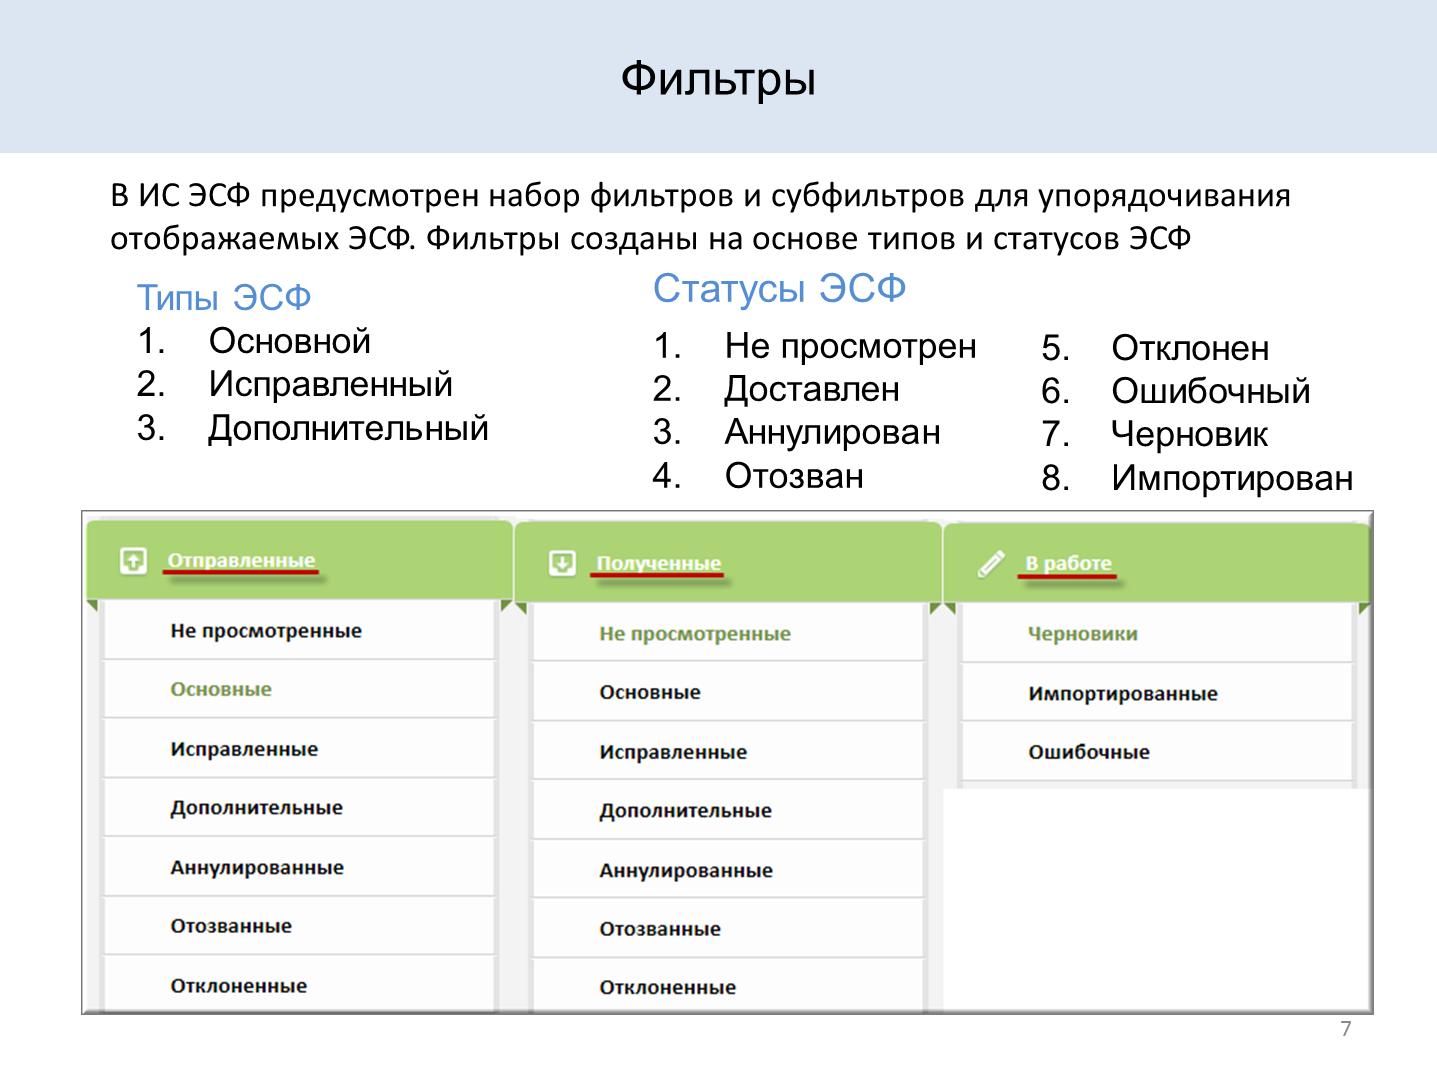The height and width of the screenshot is (1079, 1437).
Task: Click the pencil icon beside В работе
Action: tap(990, 564)
